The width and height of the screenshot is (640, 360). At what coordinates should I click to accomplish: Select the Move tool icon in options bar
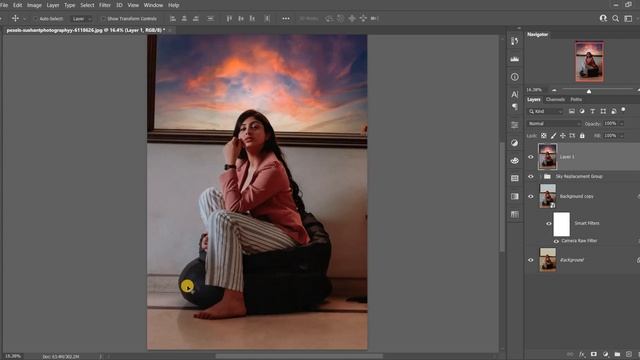pos(15,18)
